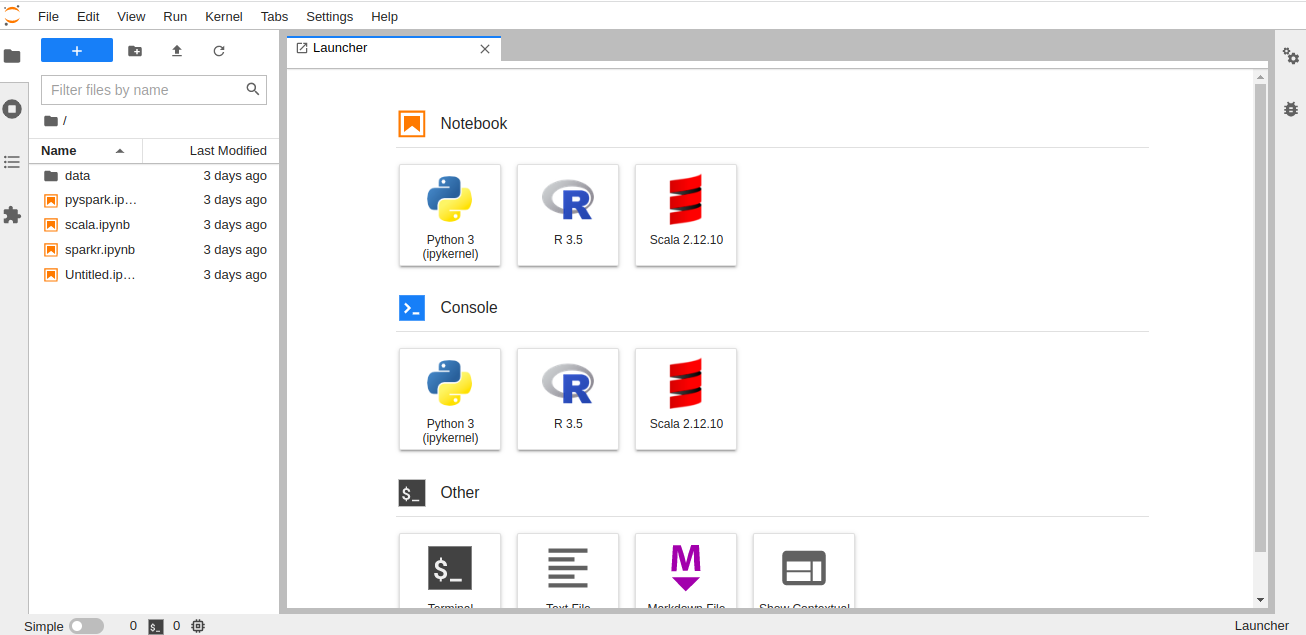Click the blue New Launcher plus button
This screenshot has height=635, width=1306.
(77, 51)
